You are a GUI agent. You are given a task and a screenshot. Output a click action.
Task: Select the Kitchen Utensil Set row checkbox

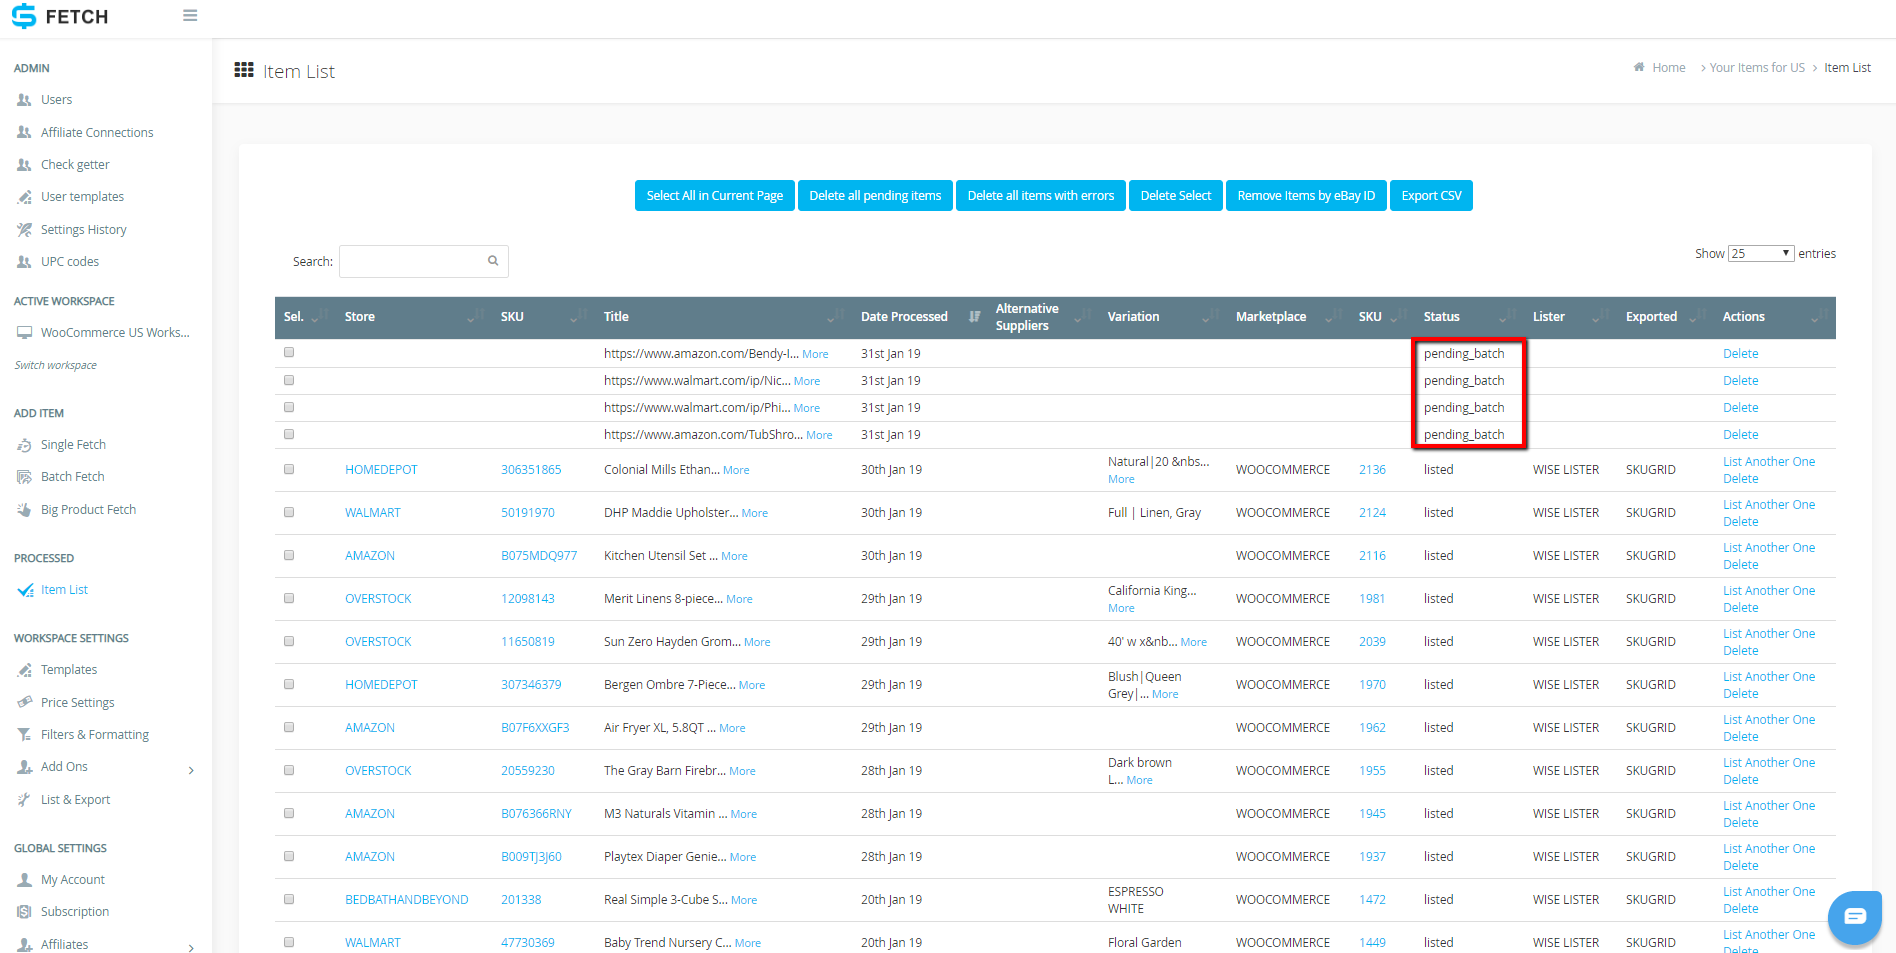pyautogui.click(x=289, y=555)
